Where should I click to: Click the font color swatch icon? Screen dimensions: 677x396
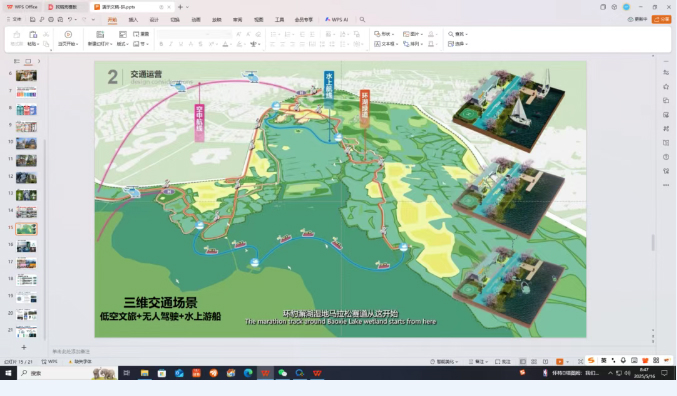coord(225,44)
